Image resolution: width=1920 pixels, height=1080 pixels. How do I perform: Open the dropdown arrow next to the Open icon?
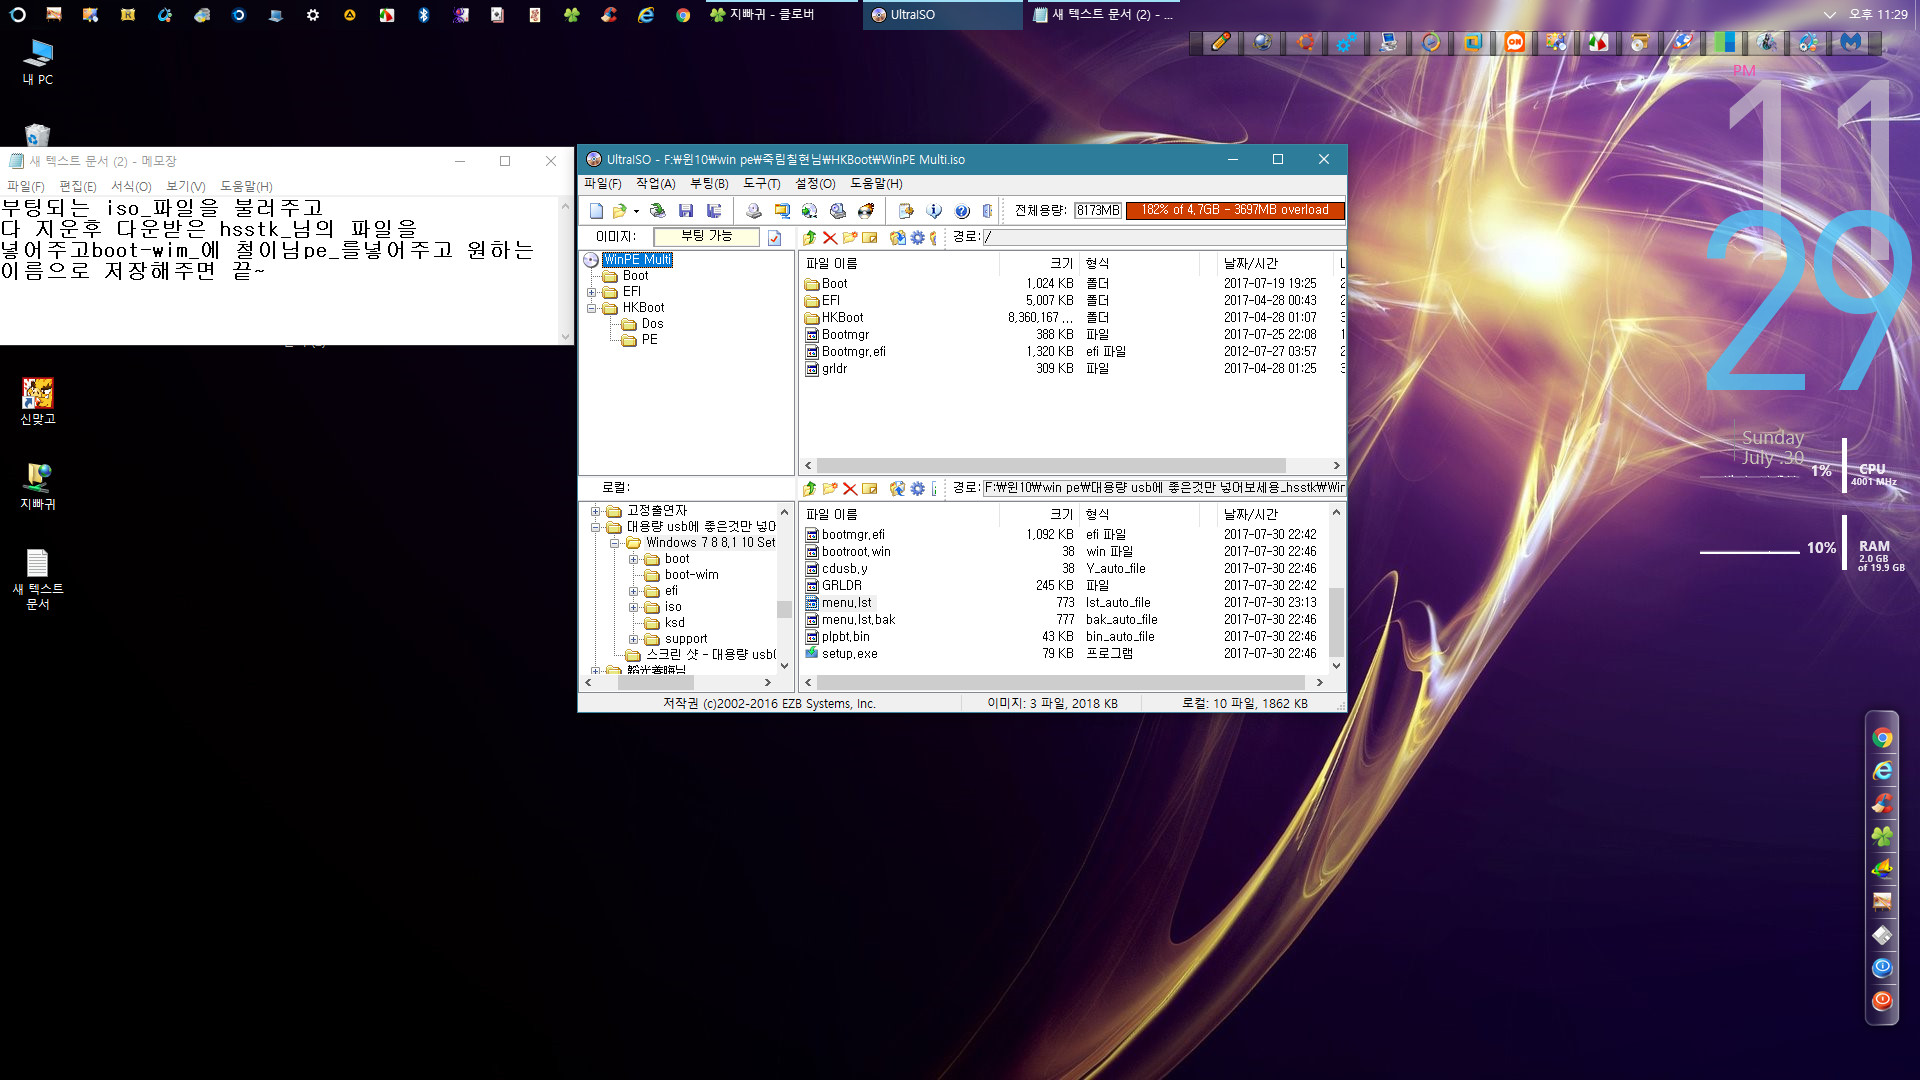point(636,211)
